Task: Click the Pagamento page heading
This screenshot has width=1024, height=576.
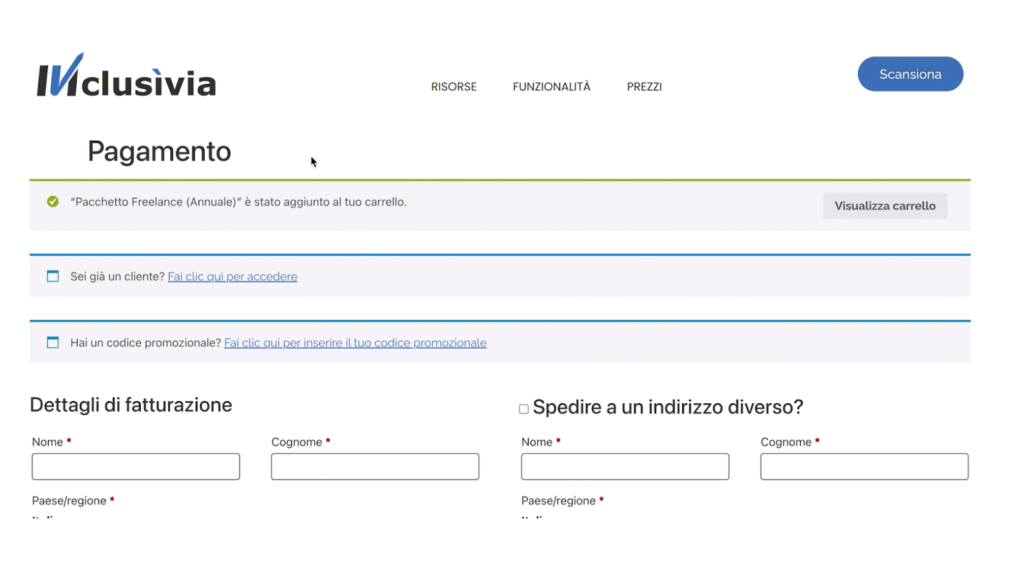Action: (x=159, y=152)
